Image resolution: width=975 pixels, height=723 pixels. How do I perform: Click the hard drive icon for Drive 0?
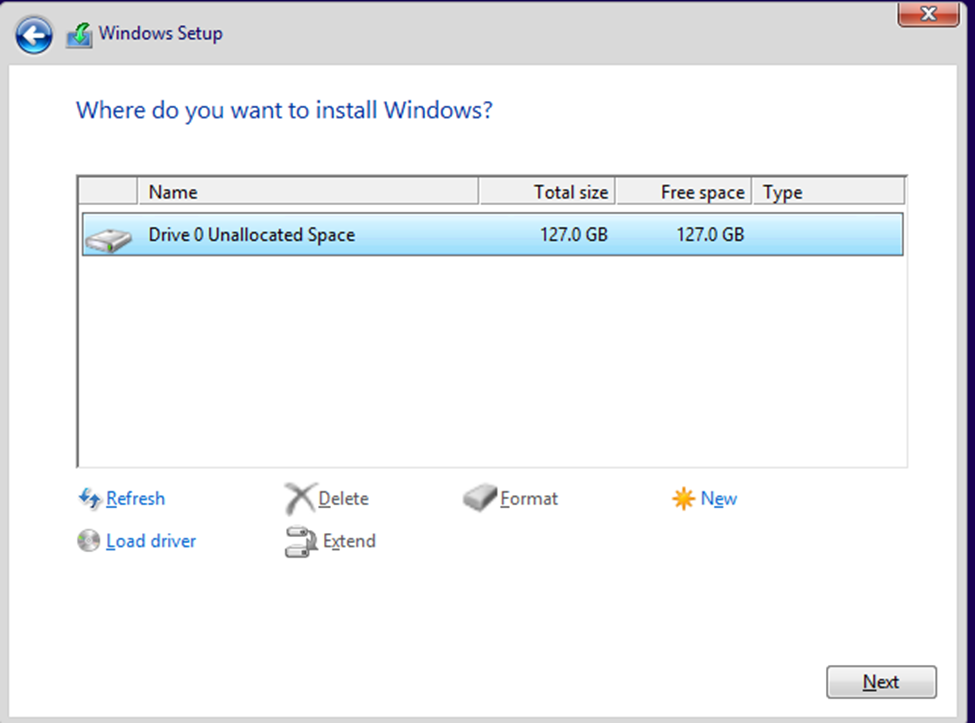108,237
